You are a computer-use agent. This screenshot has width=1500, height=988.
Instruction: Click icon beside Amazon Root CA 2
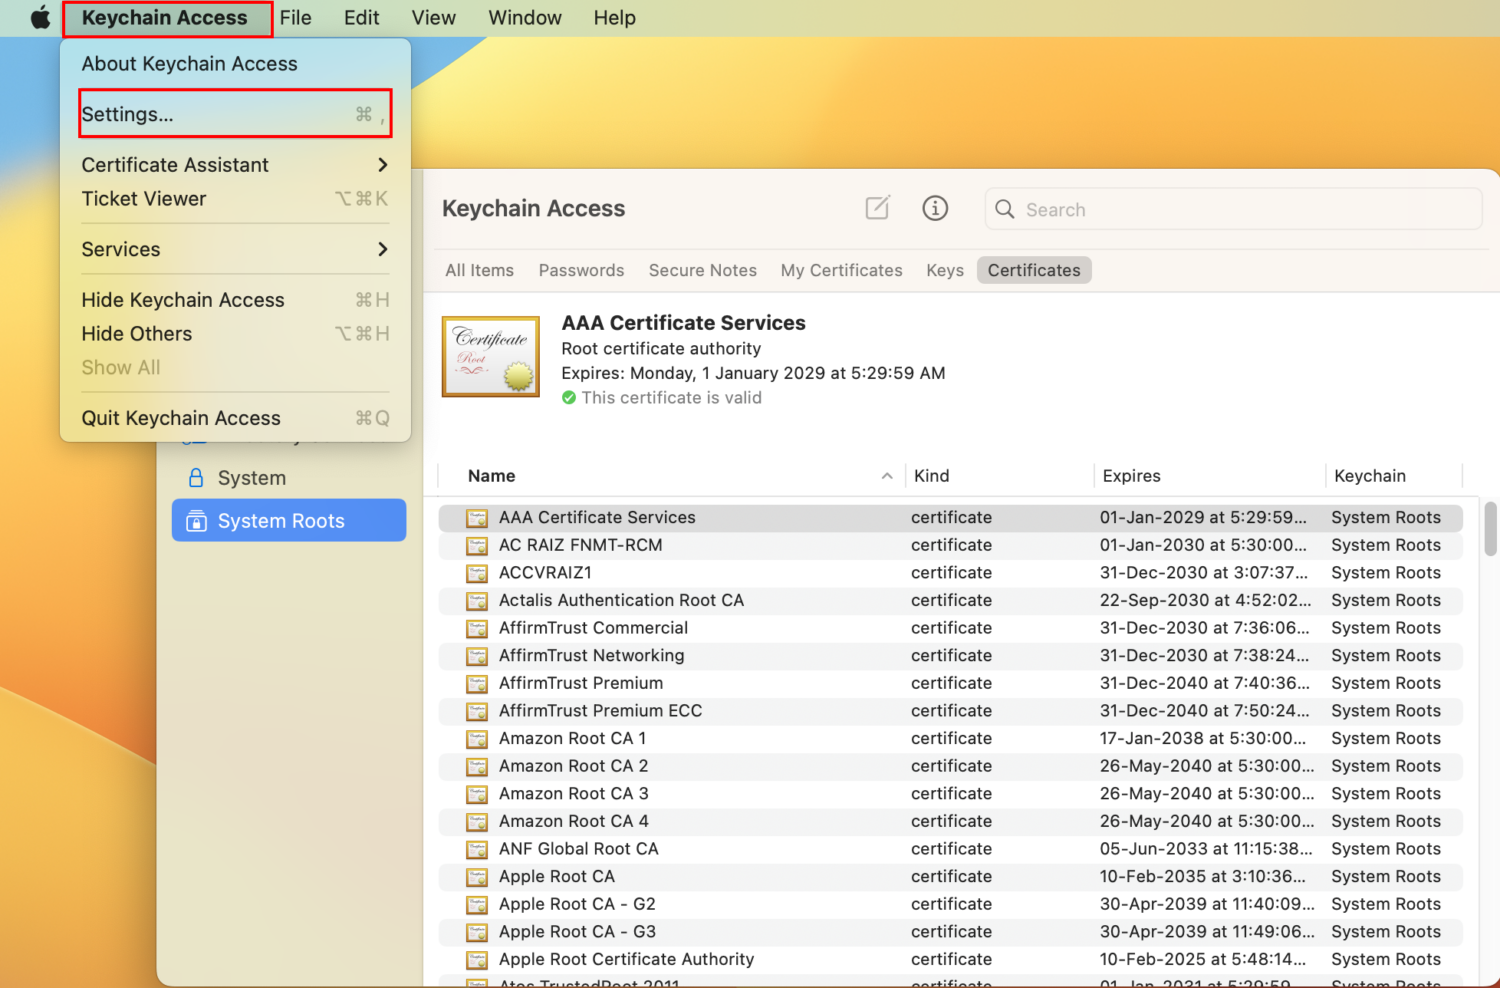coord(477,767)
